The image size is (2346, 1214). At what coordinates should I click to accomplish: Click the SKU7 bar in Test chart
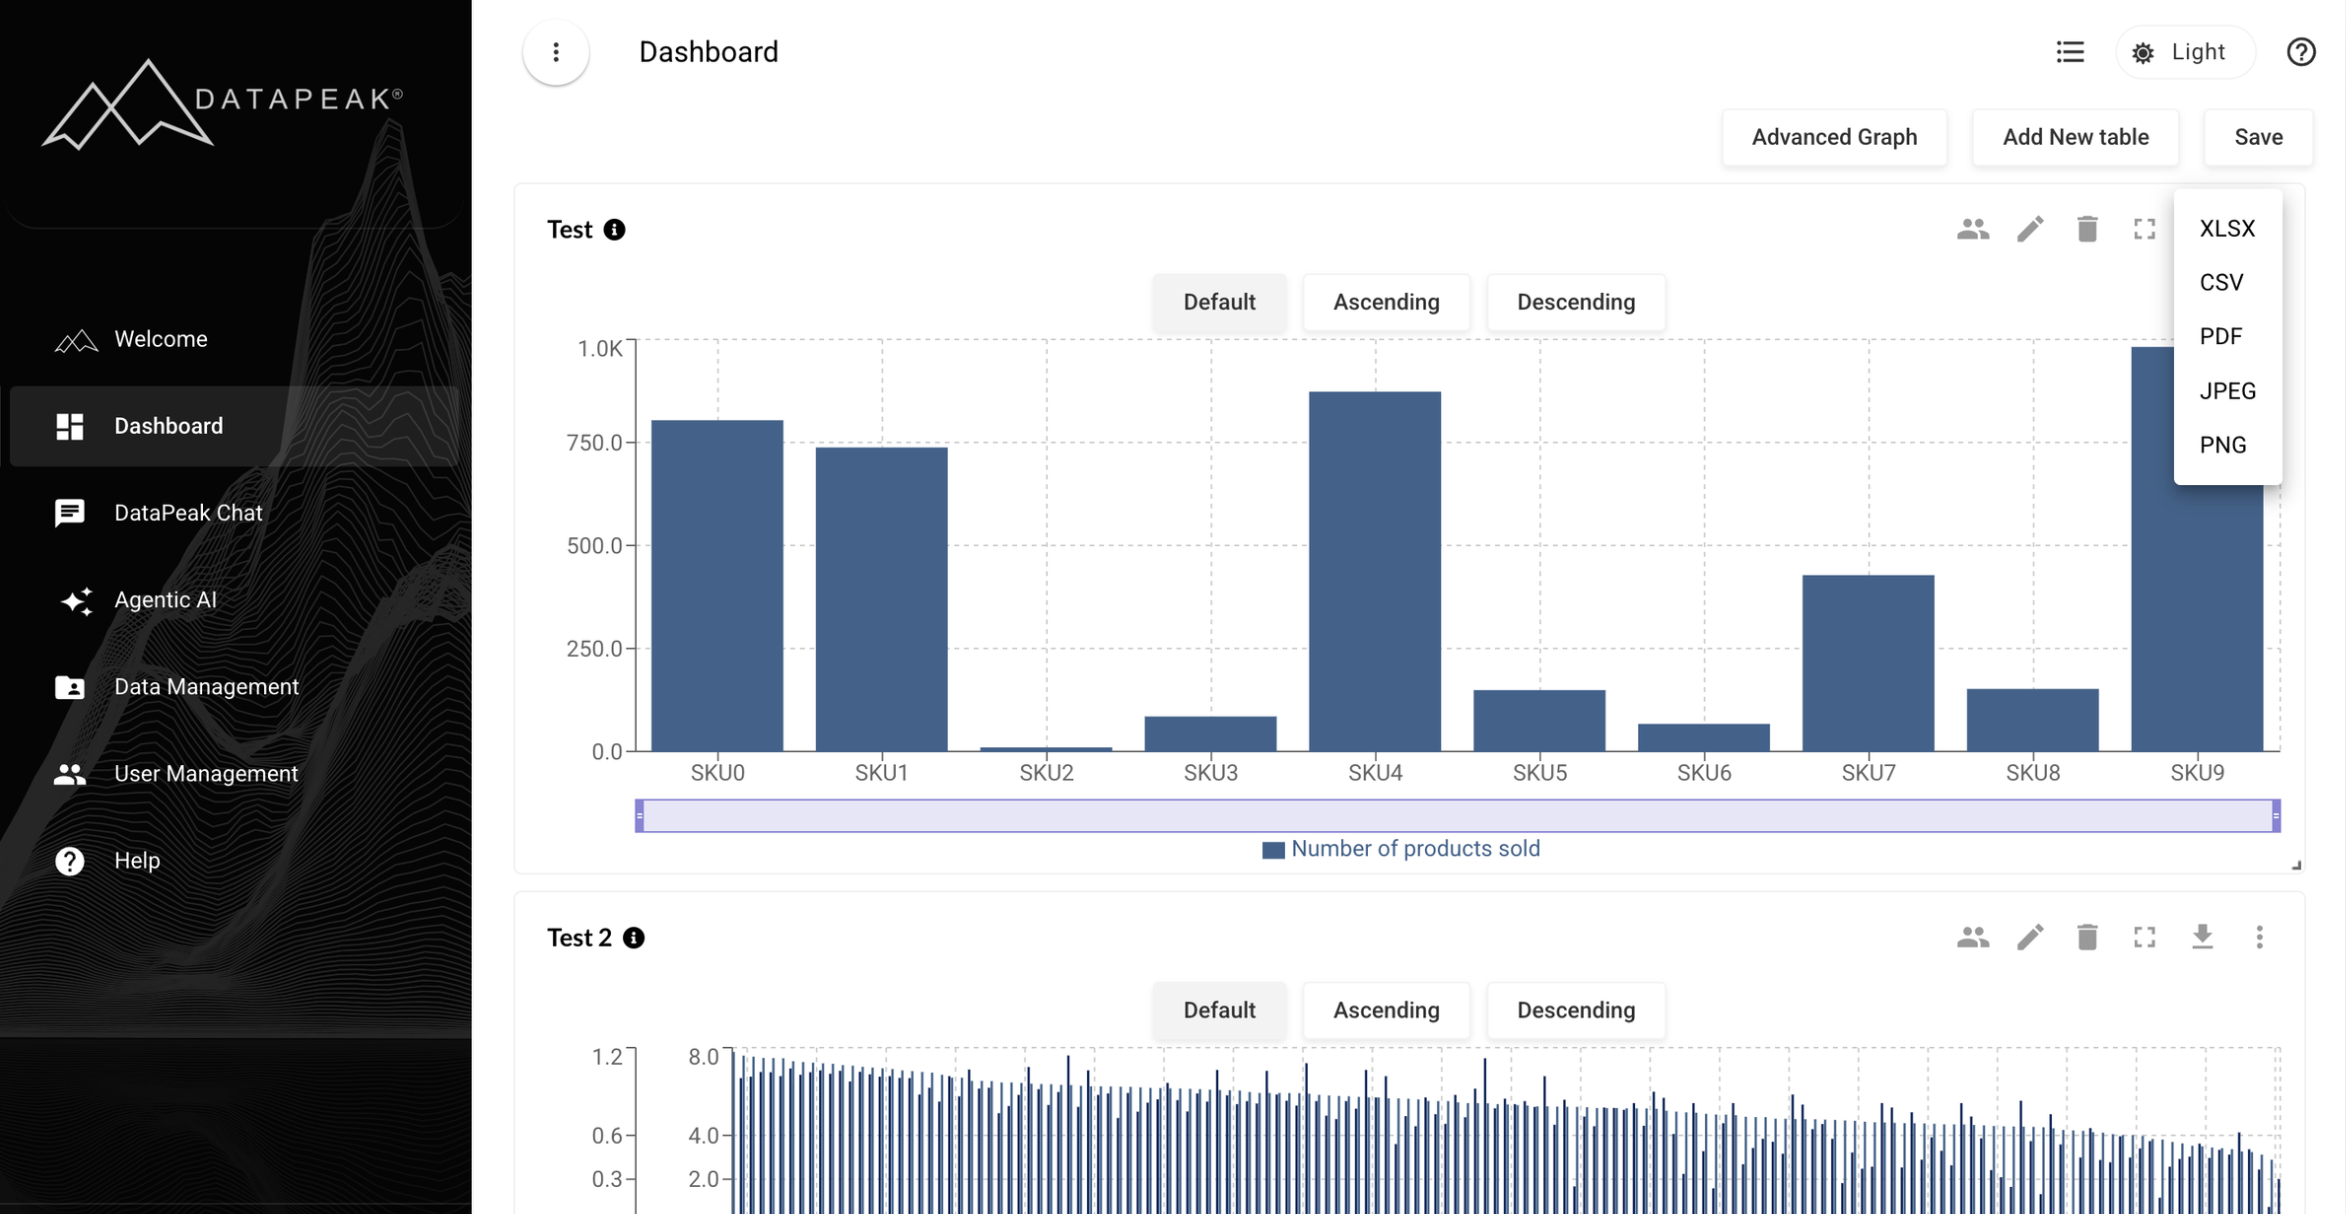point(1868,663)
